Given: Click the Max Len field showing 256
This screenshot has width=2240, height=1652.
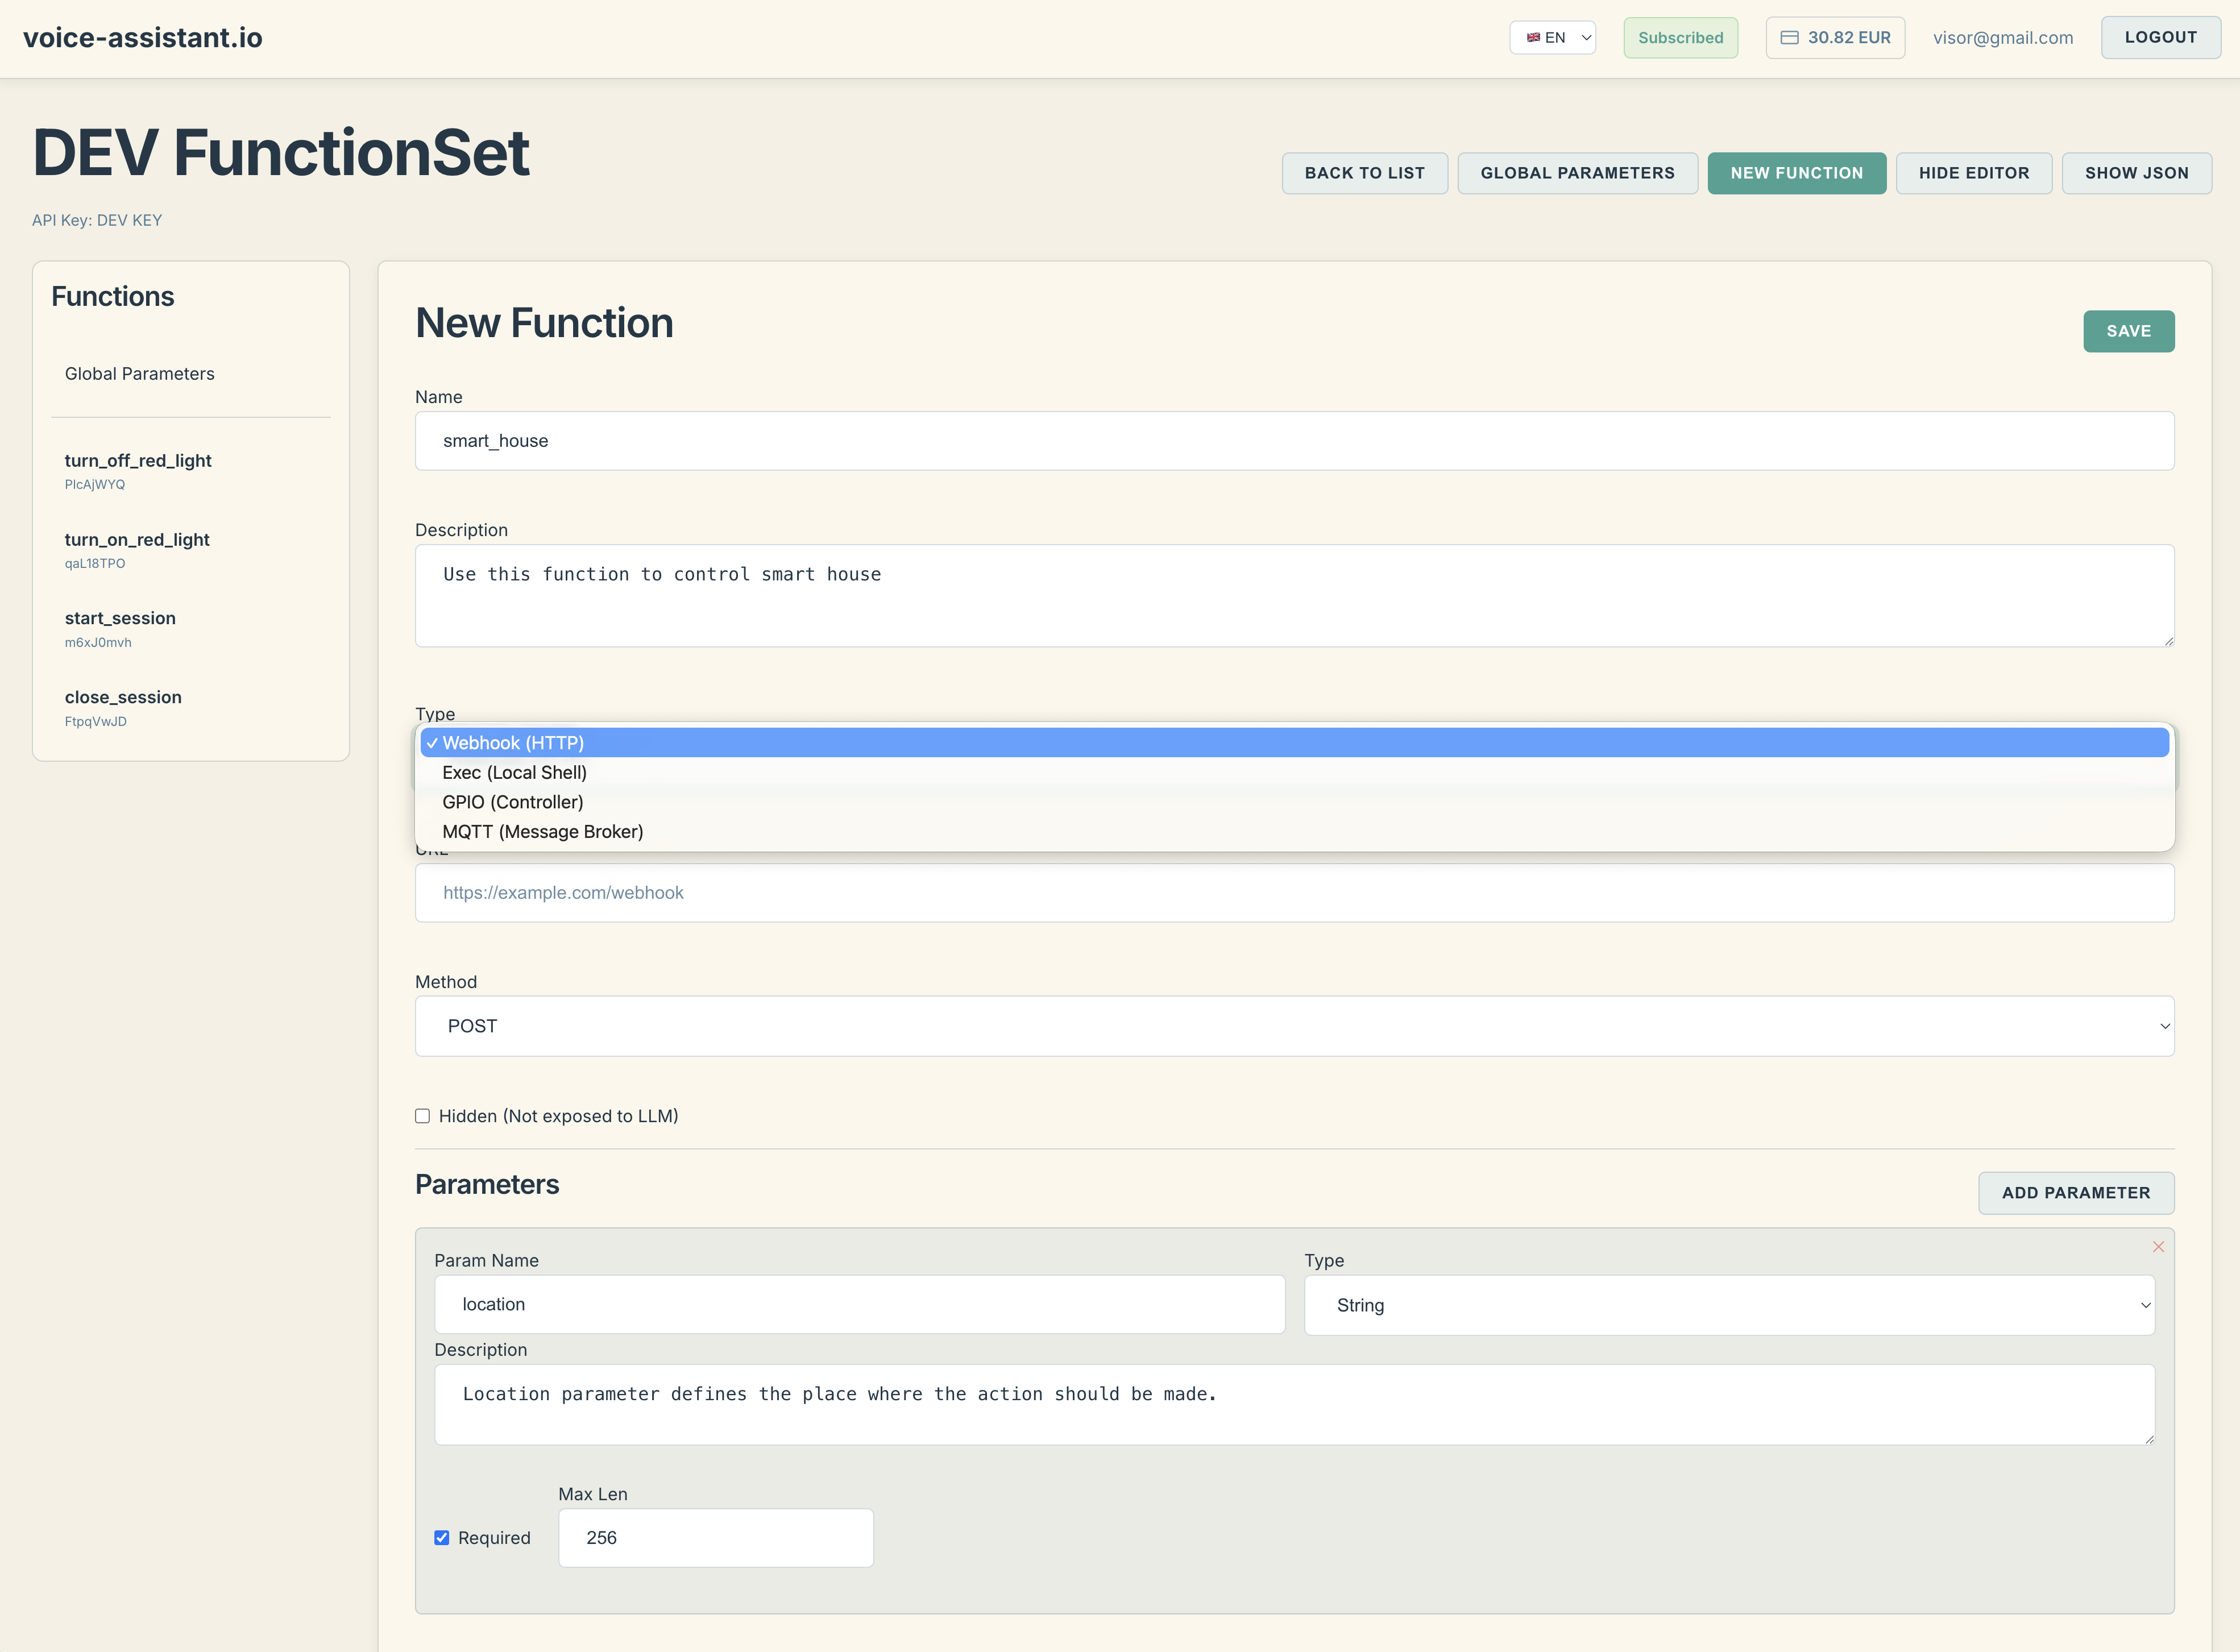Looking at the screenshot, I should (x=715, y=1538).
